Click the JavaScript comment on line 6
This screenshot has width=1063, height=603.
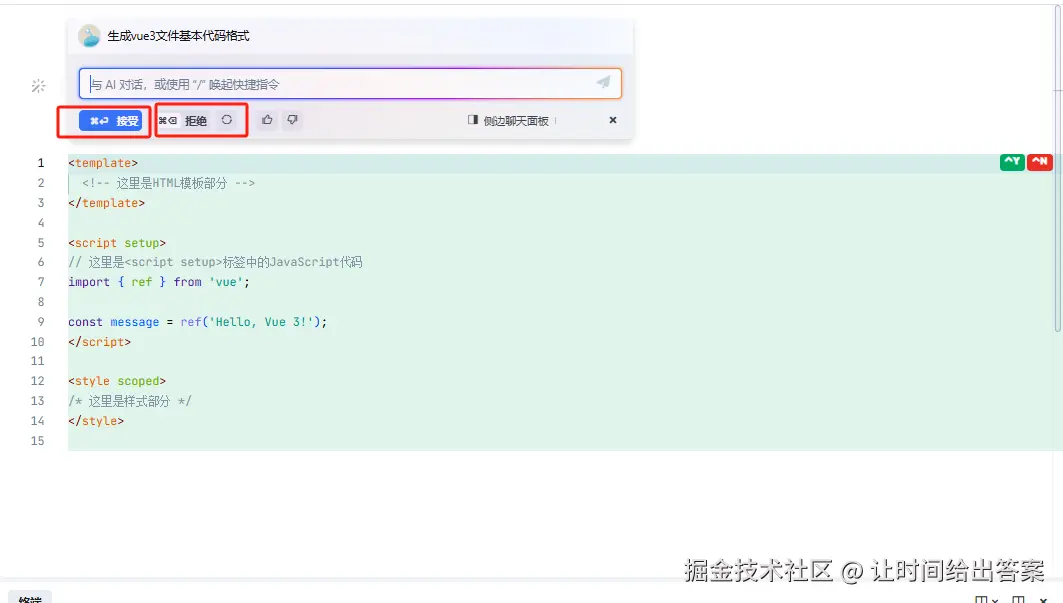coord(215,262)
